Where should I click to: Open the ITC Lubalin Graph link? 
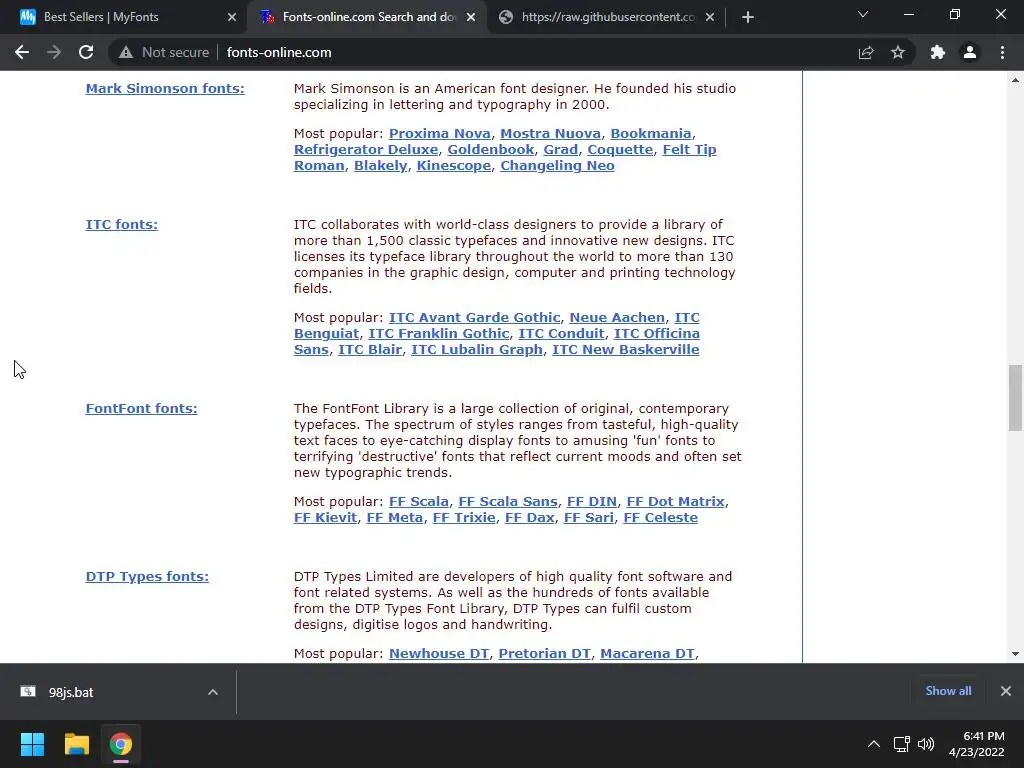[x=477, y=349]
